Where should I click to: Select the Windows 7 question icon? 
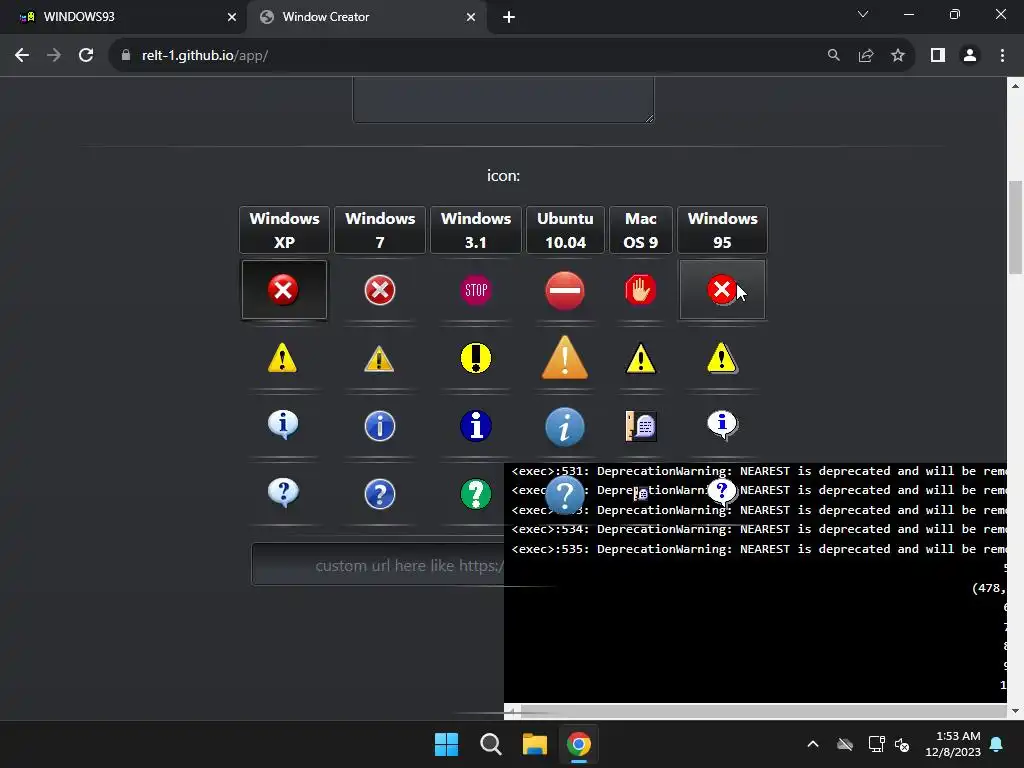tap(379, 494)
